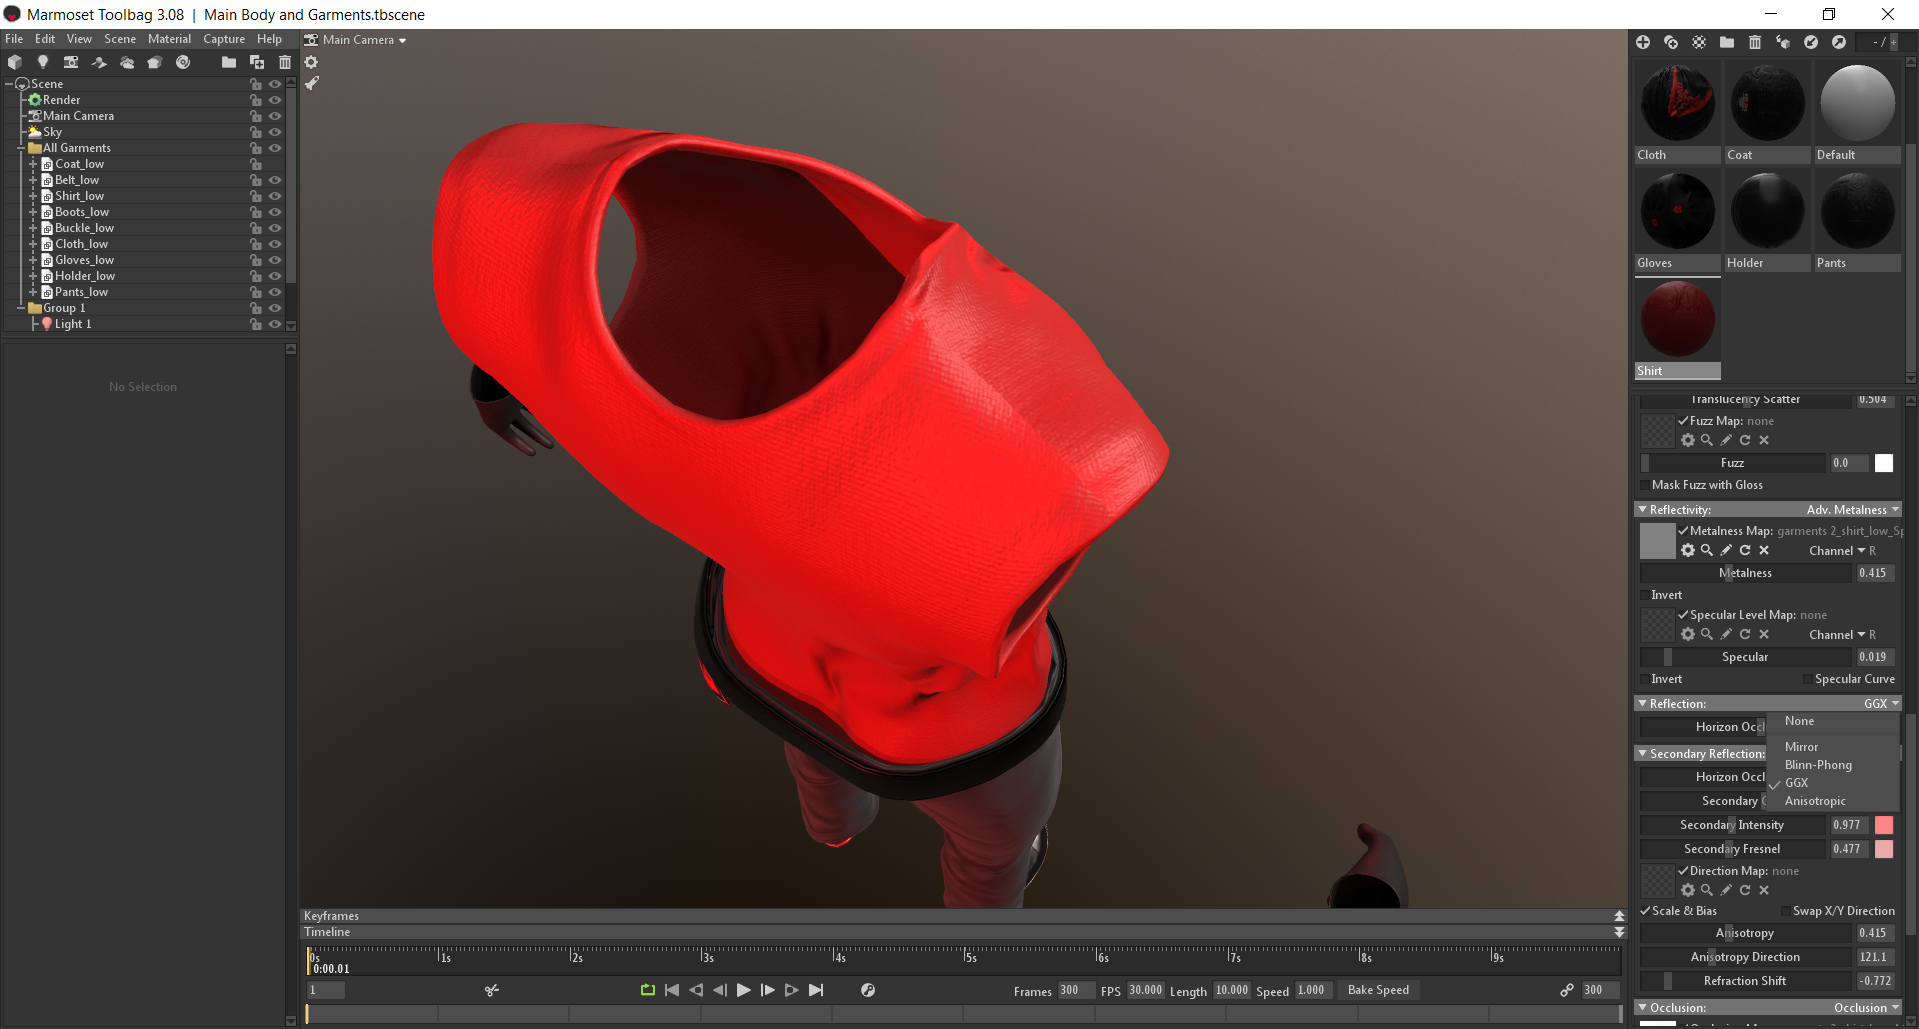Add a new camera from scene toolbar
Screen dimensions: 1919x1029
(x=71, y=62)
